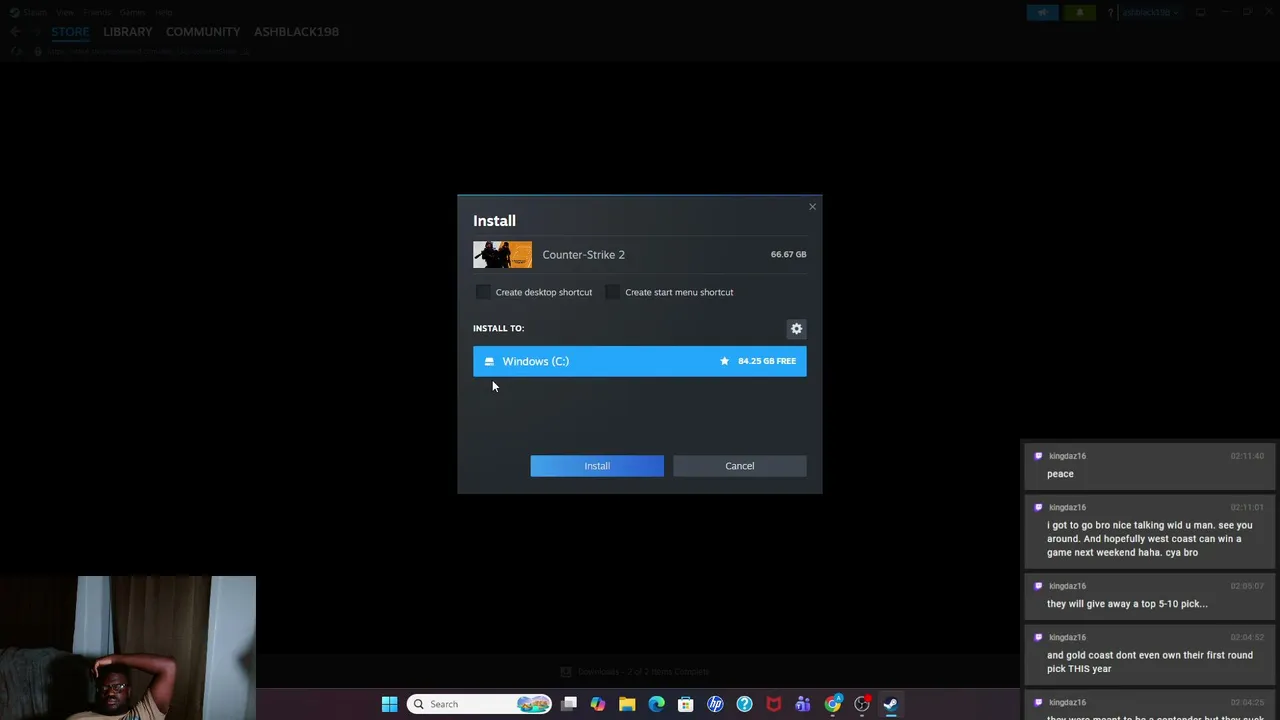Go back with Steam's back arrow

pos(15,32)
